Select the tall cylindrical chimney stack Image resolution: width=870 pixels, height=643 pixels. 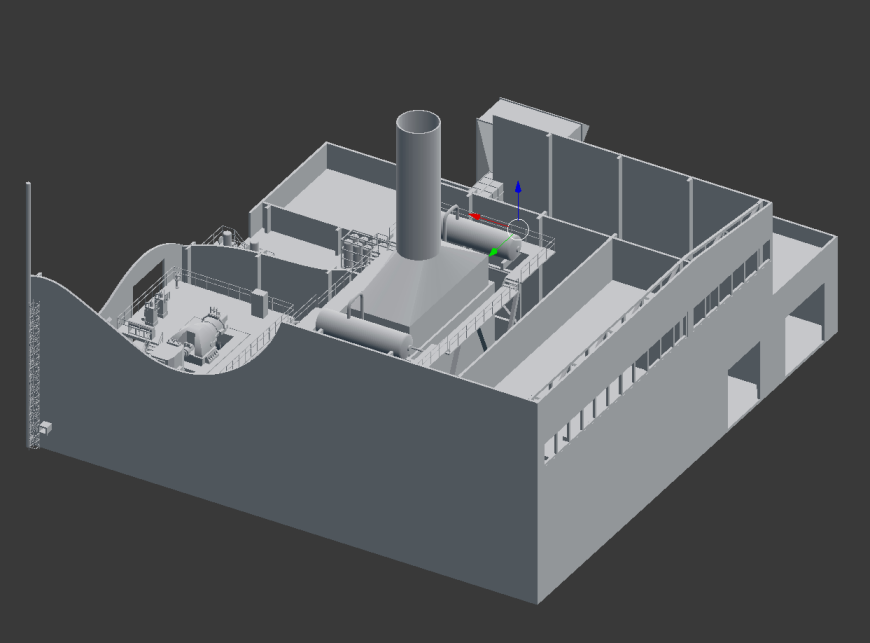tap(418, 185)
